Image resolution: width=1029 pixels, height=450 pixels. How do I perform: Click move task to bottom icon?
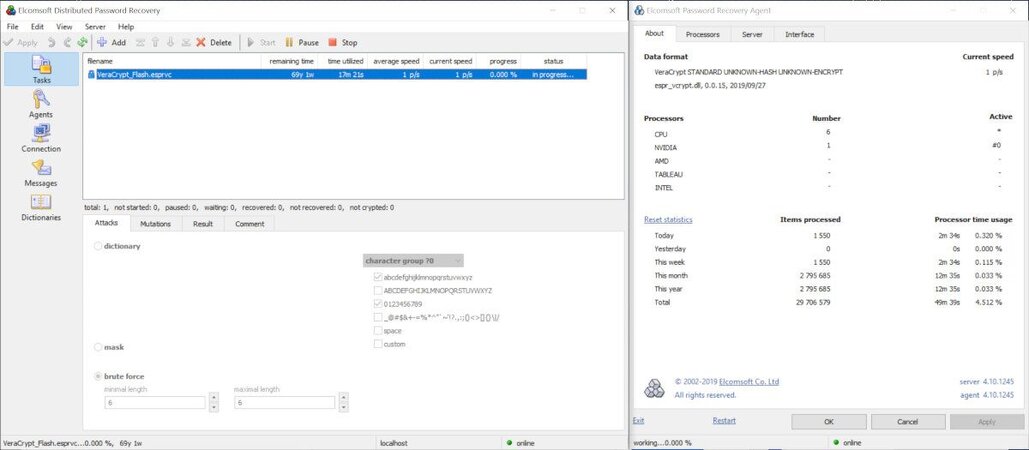186,43
